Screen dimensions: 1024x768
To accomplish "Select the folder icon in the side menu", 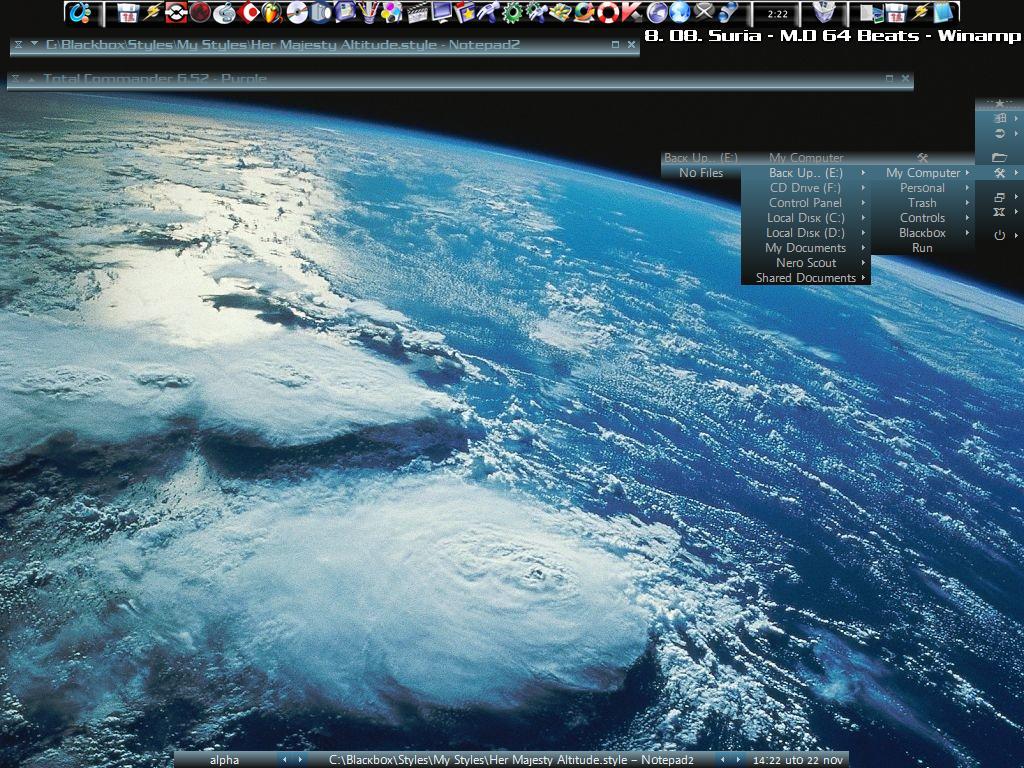I will click(999, 157).
